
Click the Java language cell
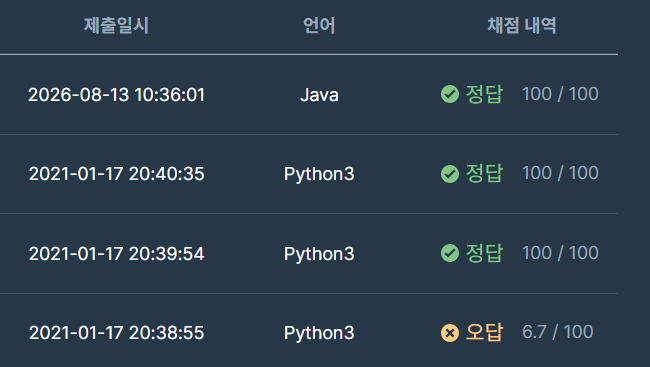point(319,95)
